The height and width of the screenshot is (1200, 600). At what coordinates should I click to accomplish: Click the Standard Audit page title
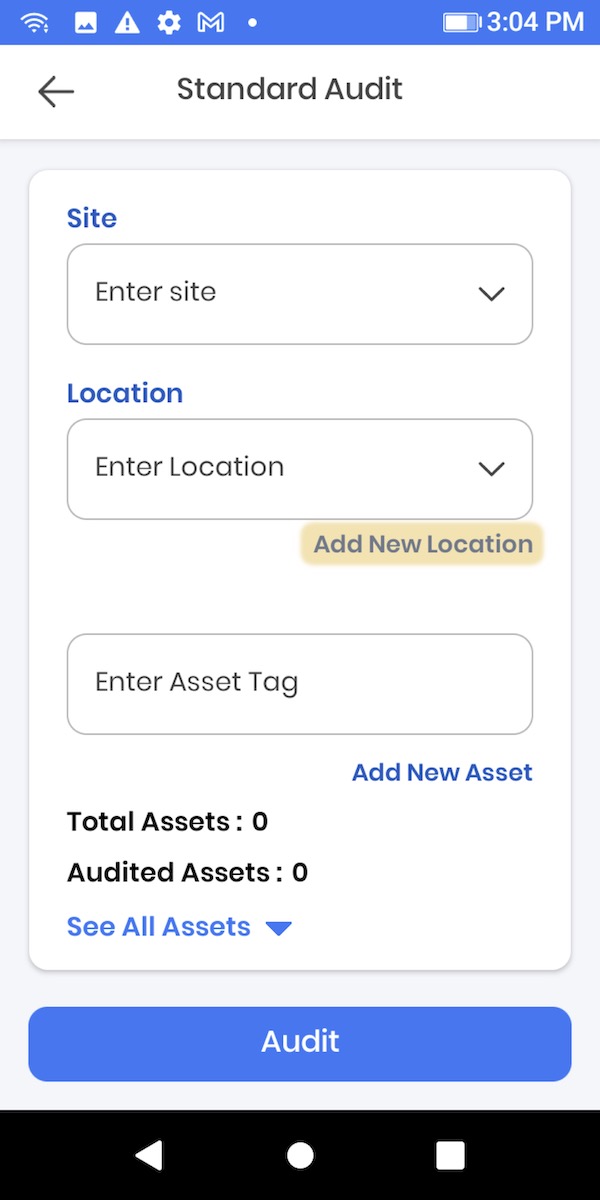(x=290, y=89)
